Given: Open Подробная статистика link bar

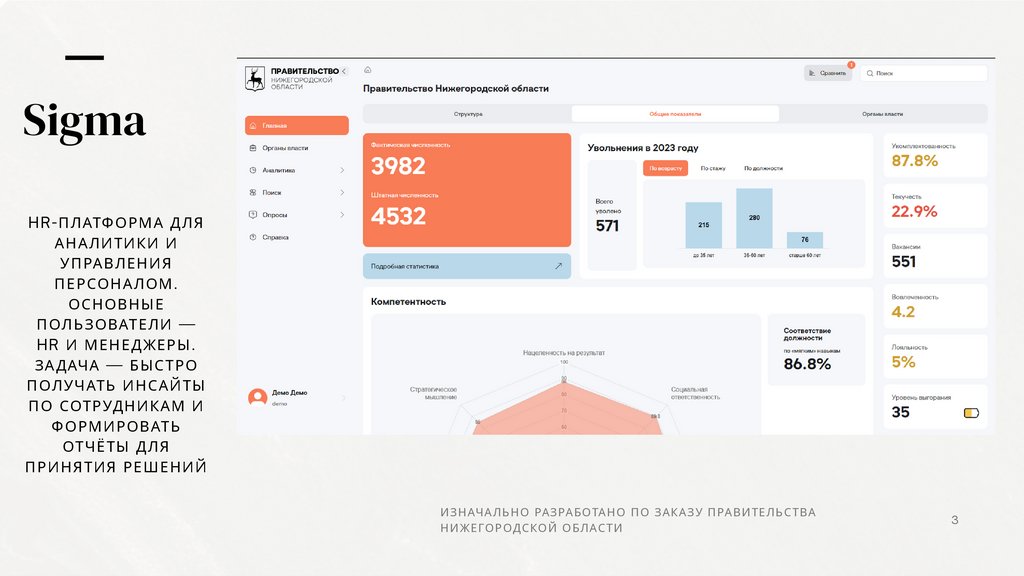Looking at the screenshot, I should tap(467, 266).
